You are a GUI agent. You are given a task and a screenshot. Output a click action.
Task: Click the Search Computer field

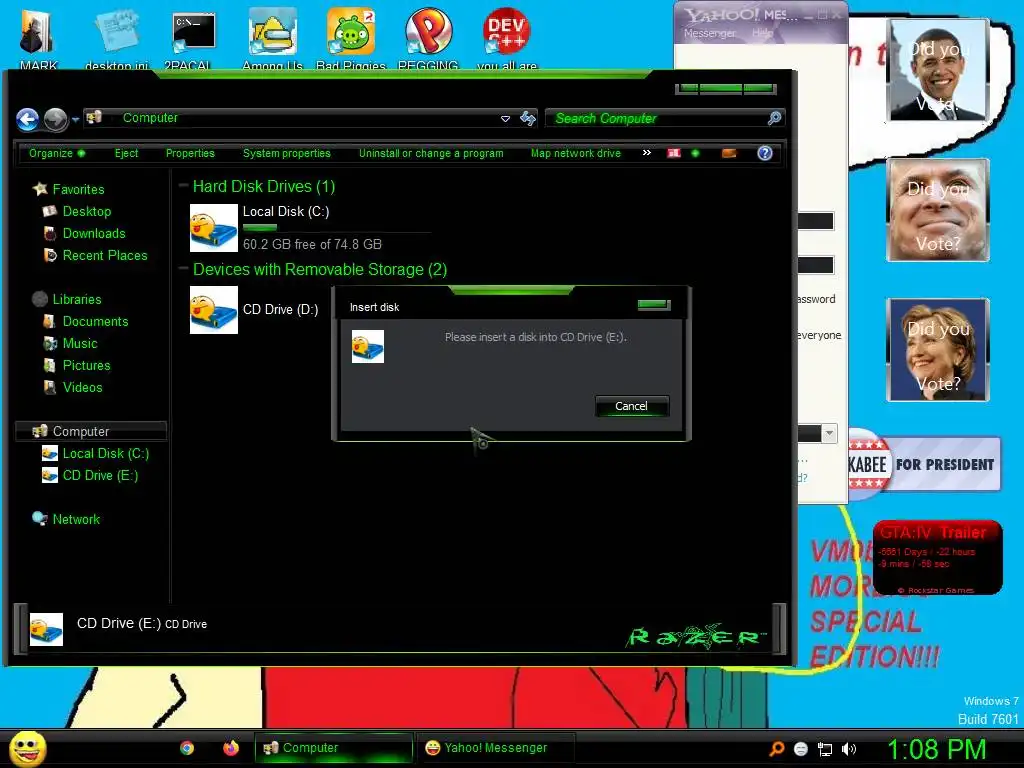pyautogui.click(x=656, y=118)
